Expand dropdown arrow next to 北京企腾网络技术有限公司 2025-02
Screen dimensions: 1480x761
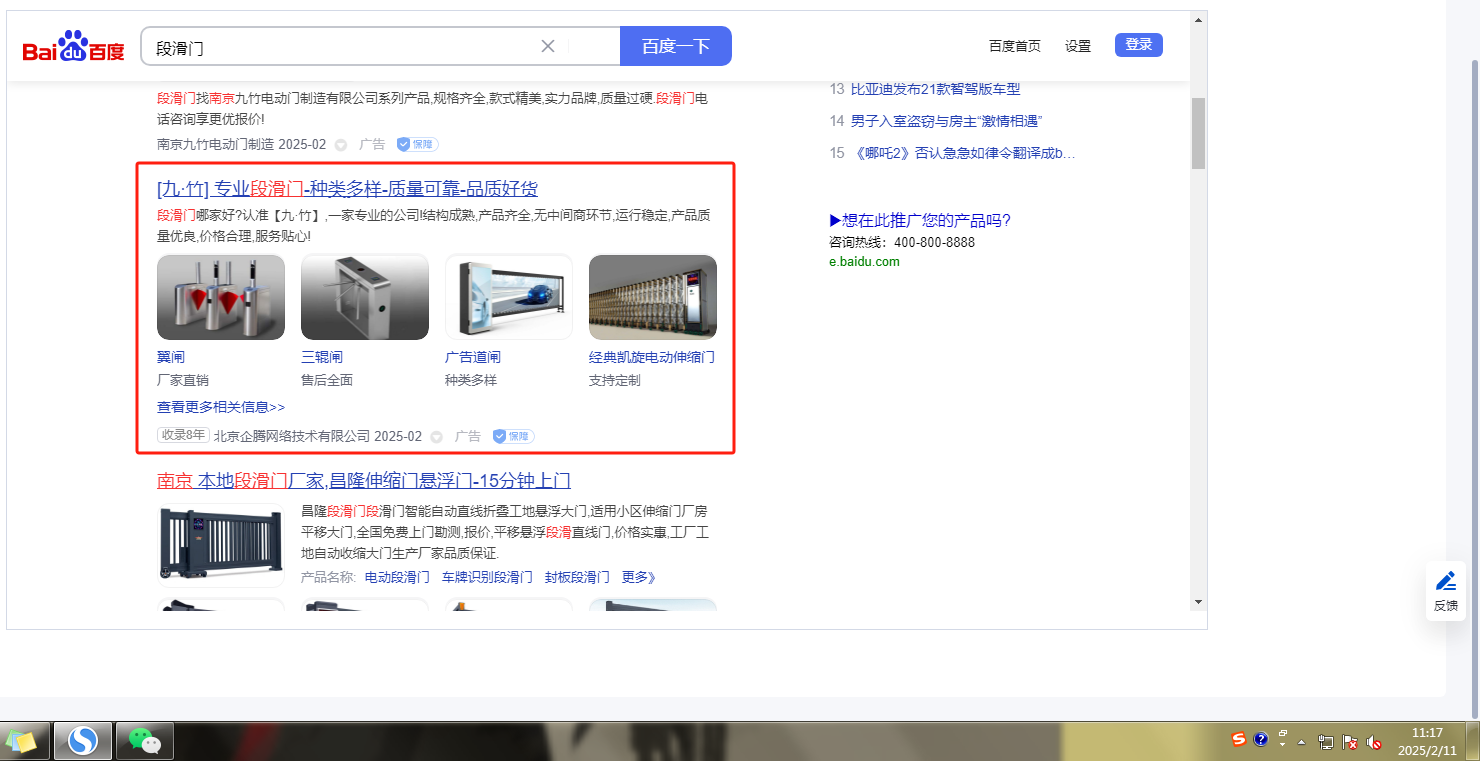click(436, 437)
